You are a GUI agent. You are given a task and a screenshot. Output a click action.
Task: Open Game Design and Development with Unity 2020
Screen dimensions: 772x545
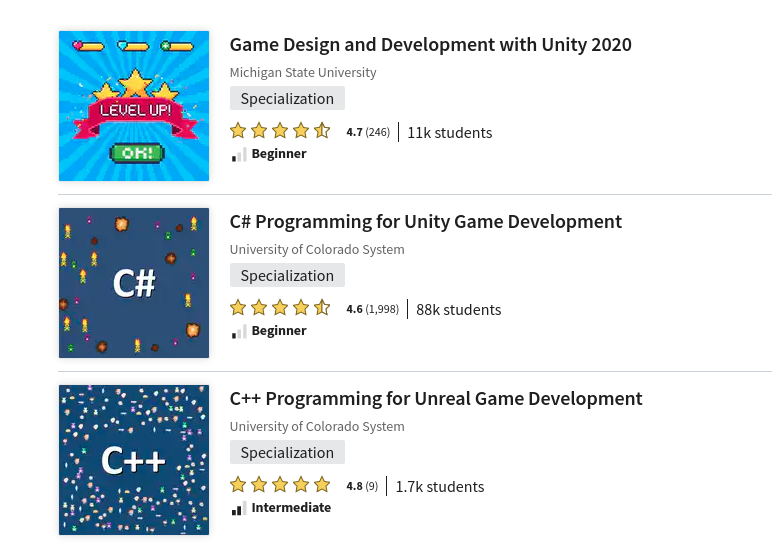430,45
